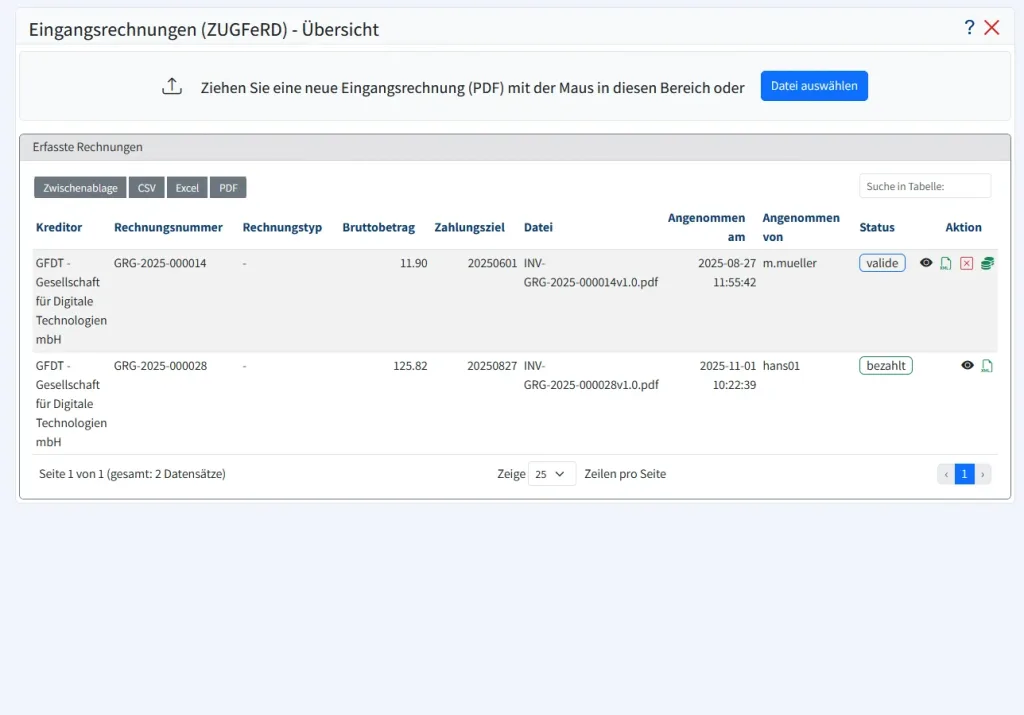Image resolution: width=1024 pixels, height=715 pixels.
Task: Click the 'Suche in Tabelle' search field
Action: coord(924,185)
